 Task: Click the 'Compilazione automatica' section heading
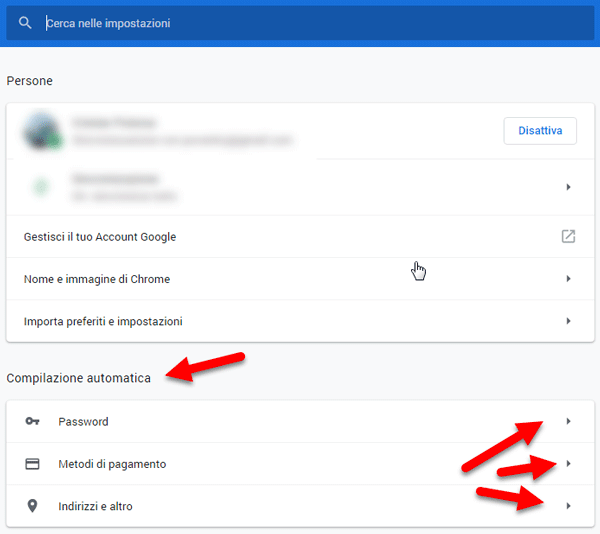click(78, 378)
